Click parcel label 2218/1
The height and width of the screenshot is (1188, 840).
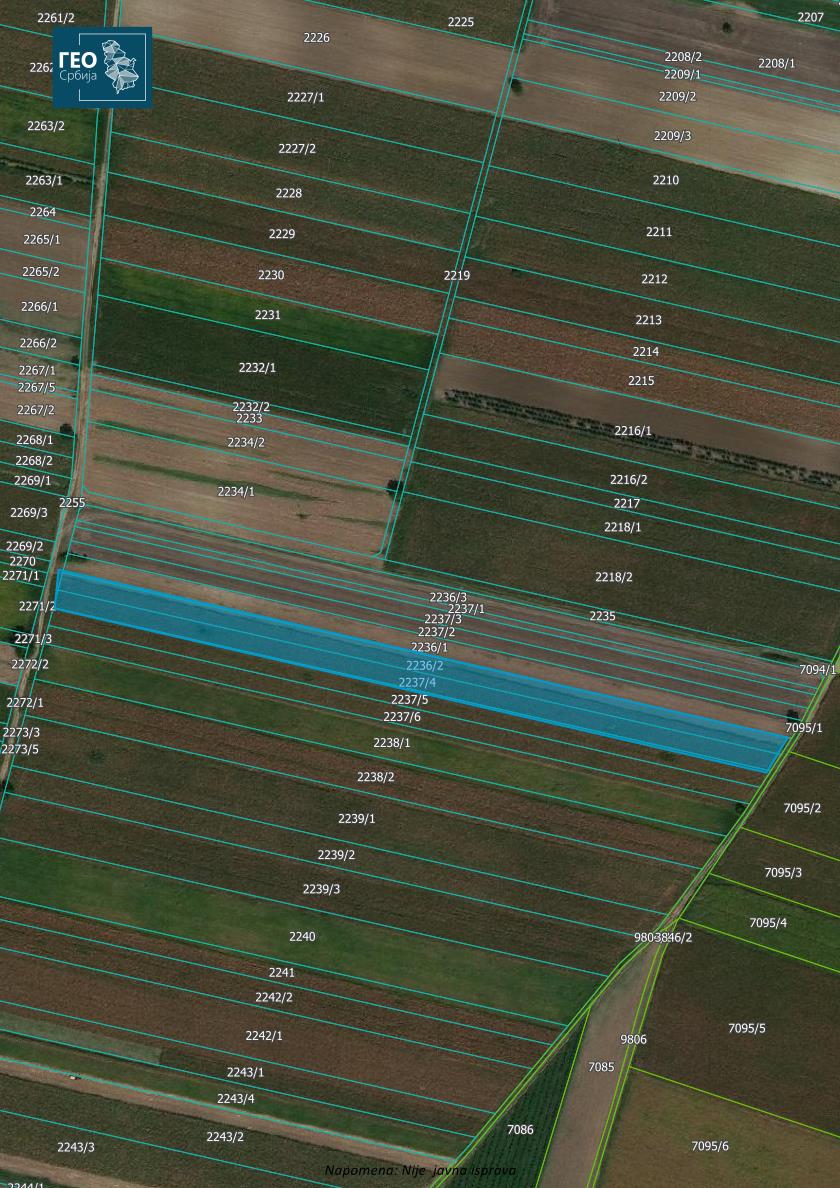click(623, 526)
